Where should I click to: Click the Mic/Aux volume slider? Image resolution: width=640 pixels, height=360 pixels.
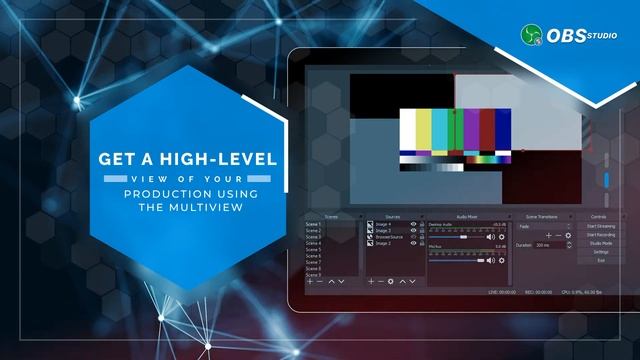[x=456, y=260]
